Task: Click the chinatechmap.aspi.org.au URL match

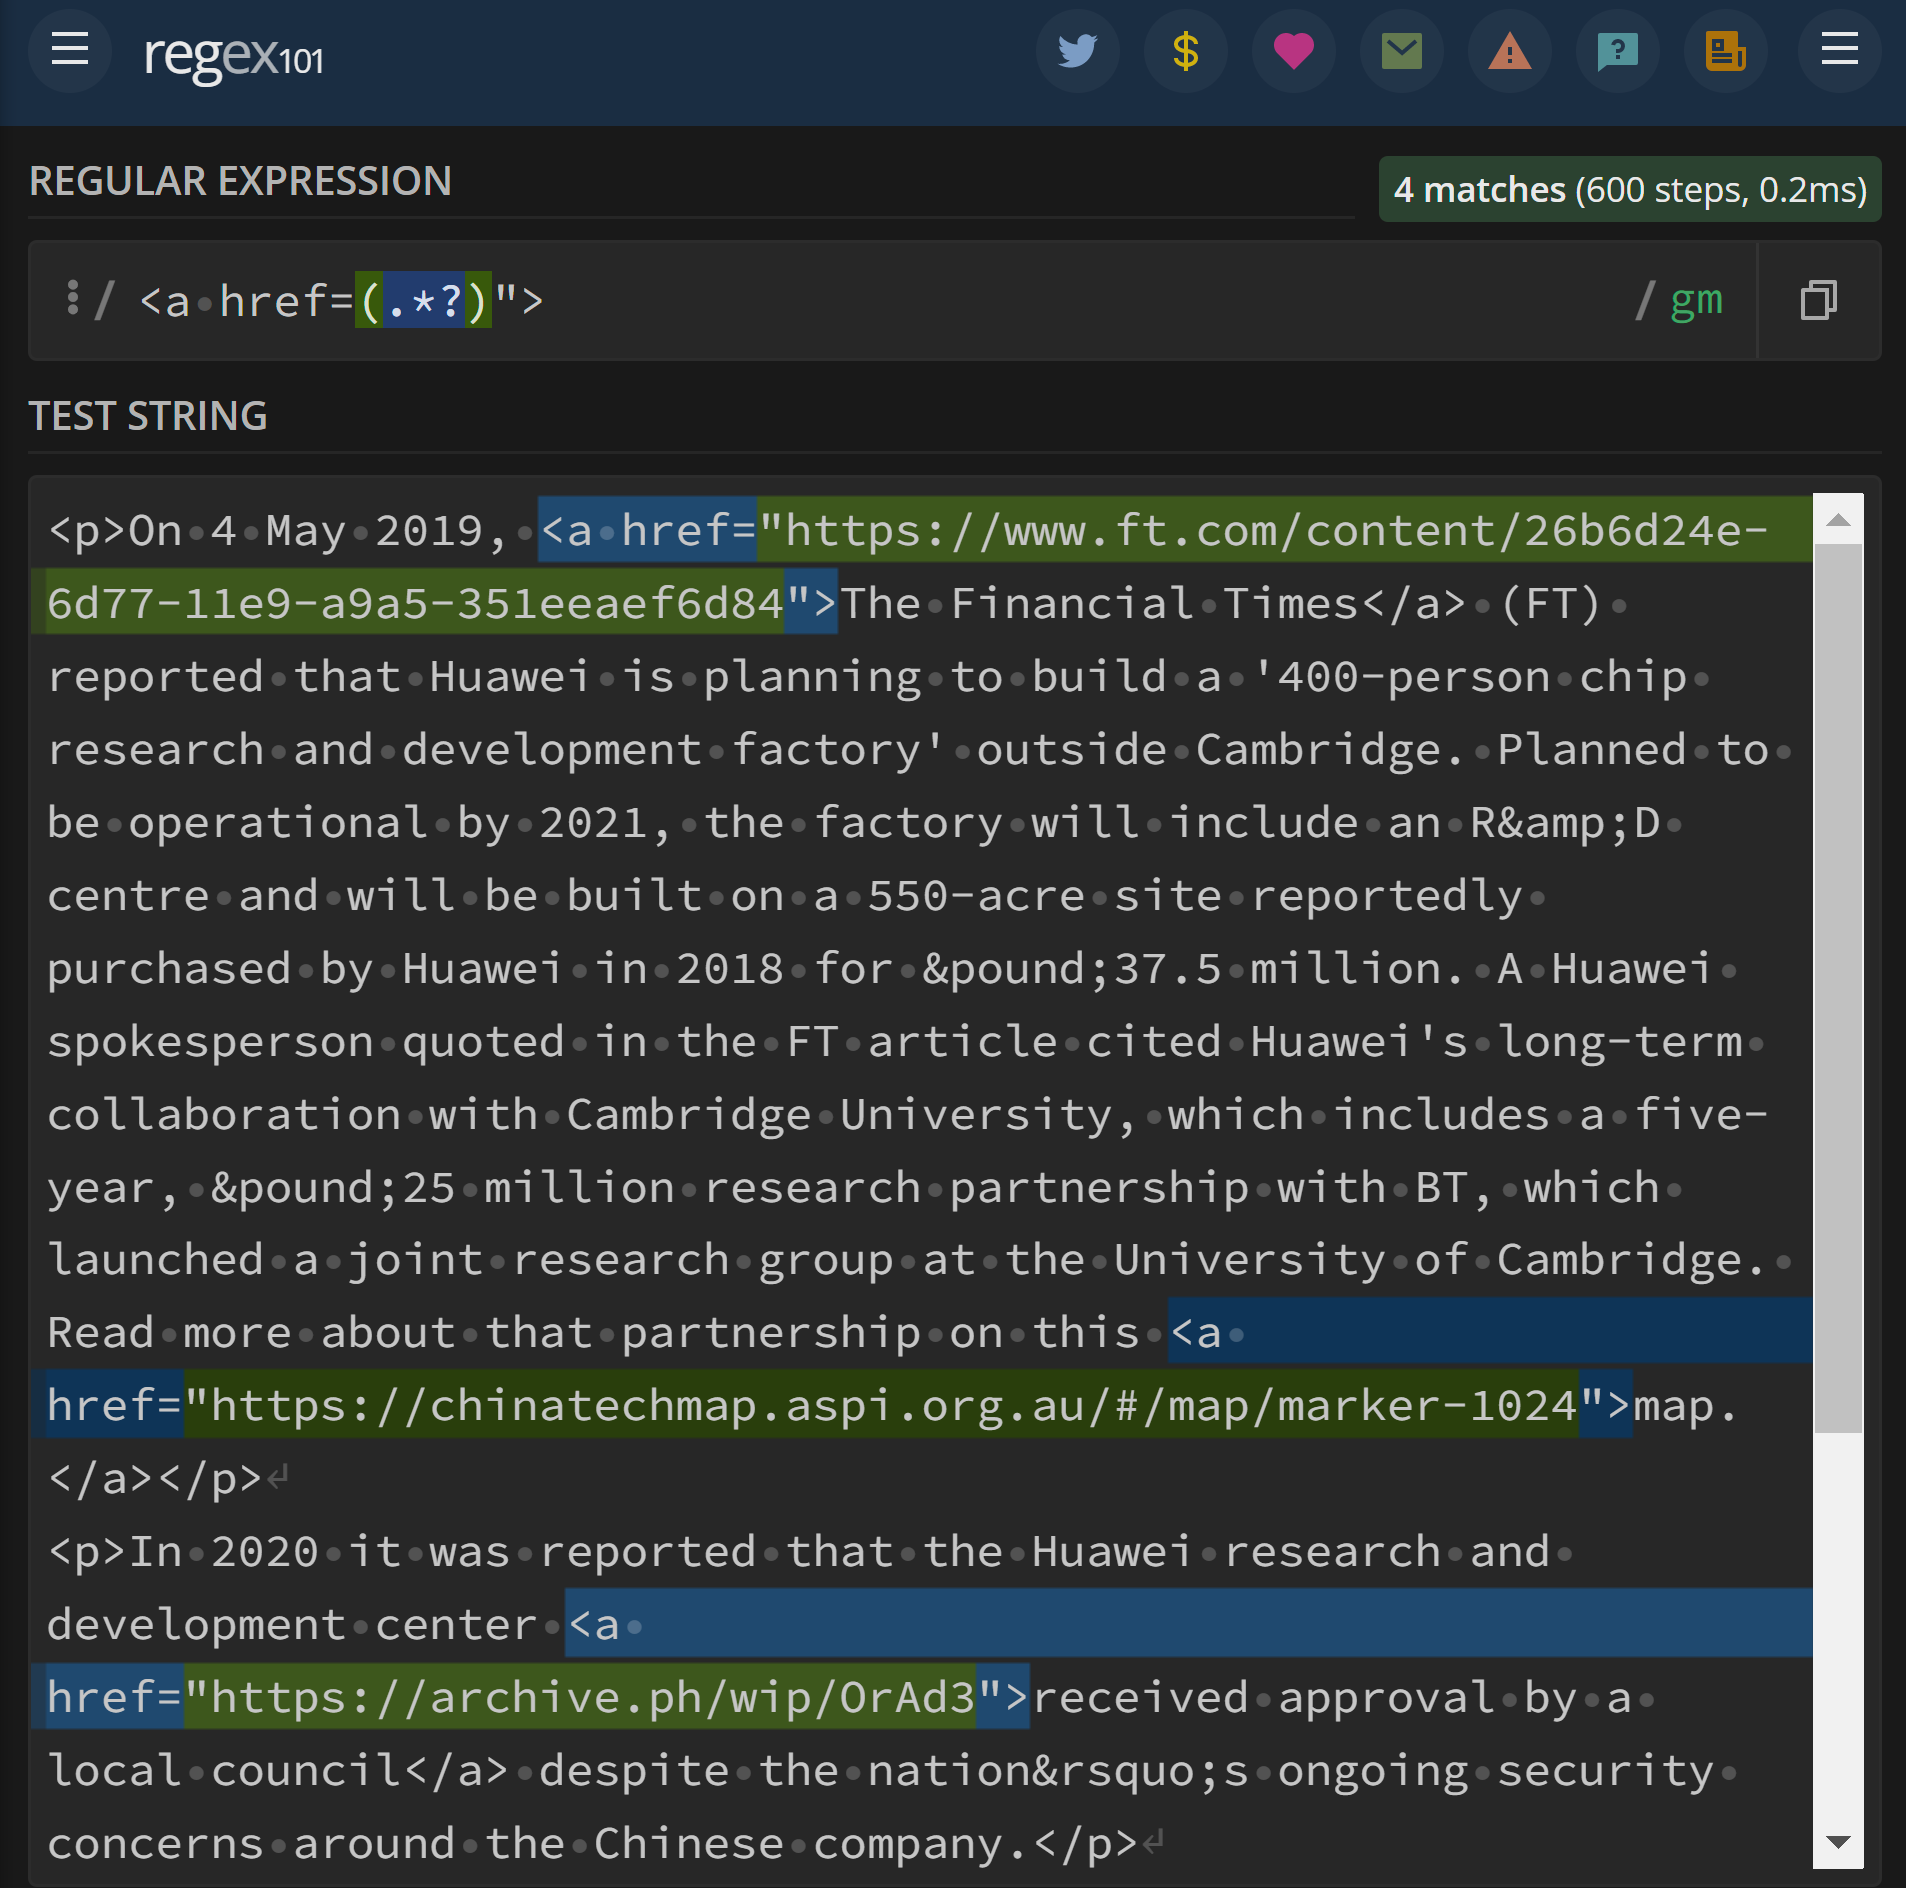Action: [881, 1406]
